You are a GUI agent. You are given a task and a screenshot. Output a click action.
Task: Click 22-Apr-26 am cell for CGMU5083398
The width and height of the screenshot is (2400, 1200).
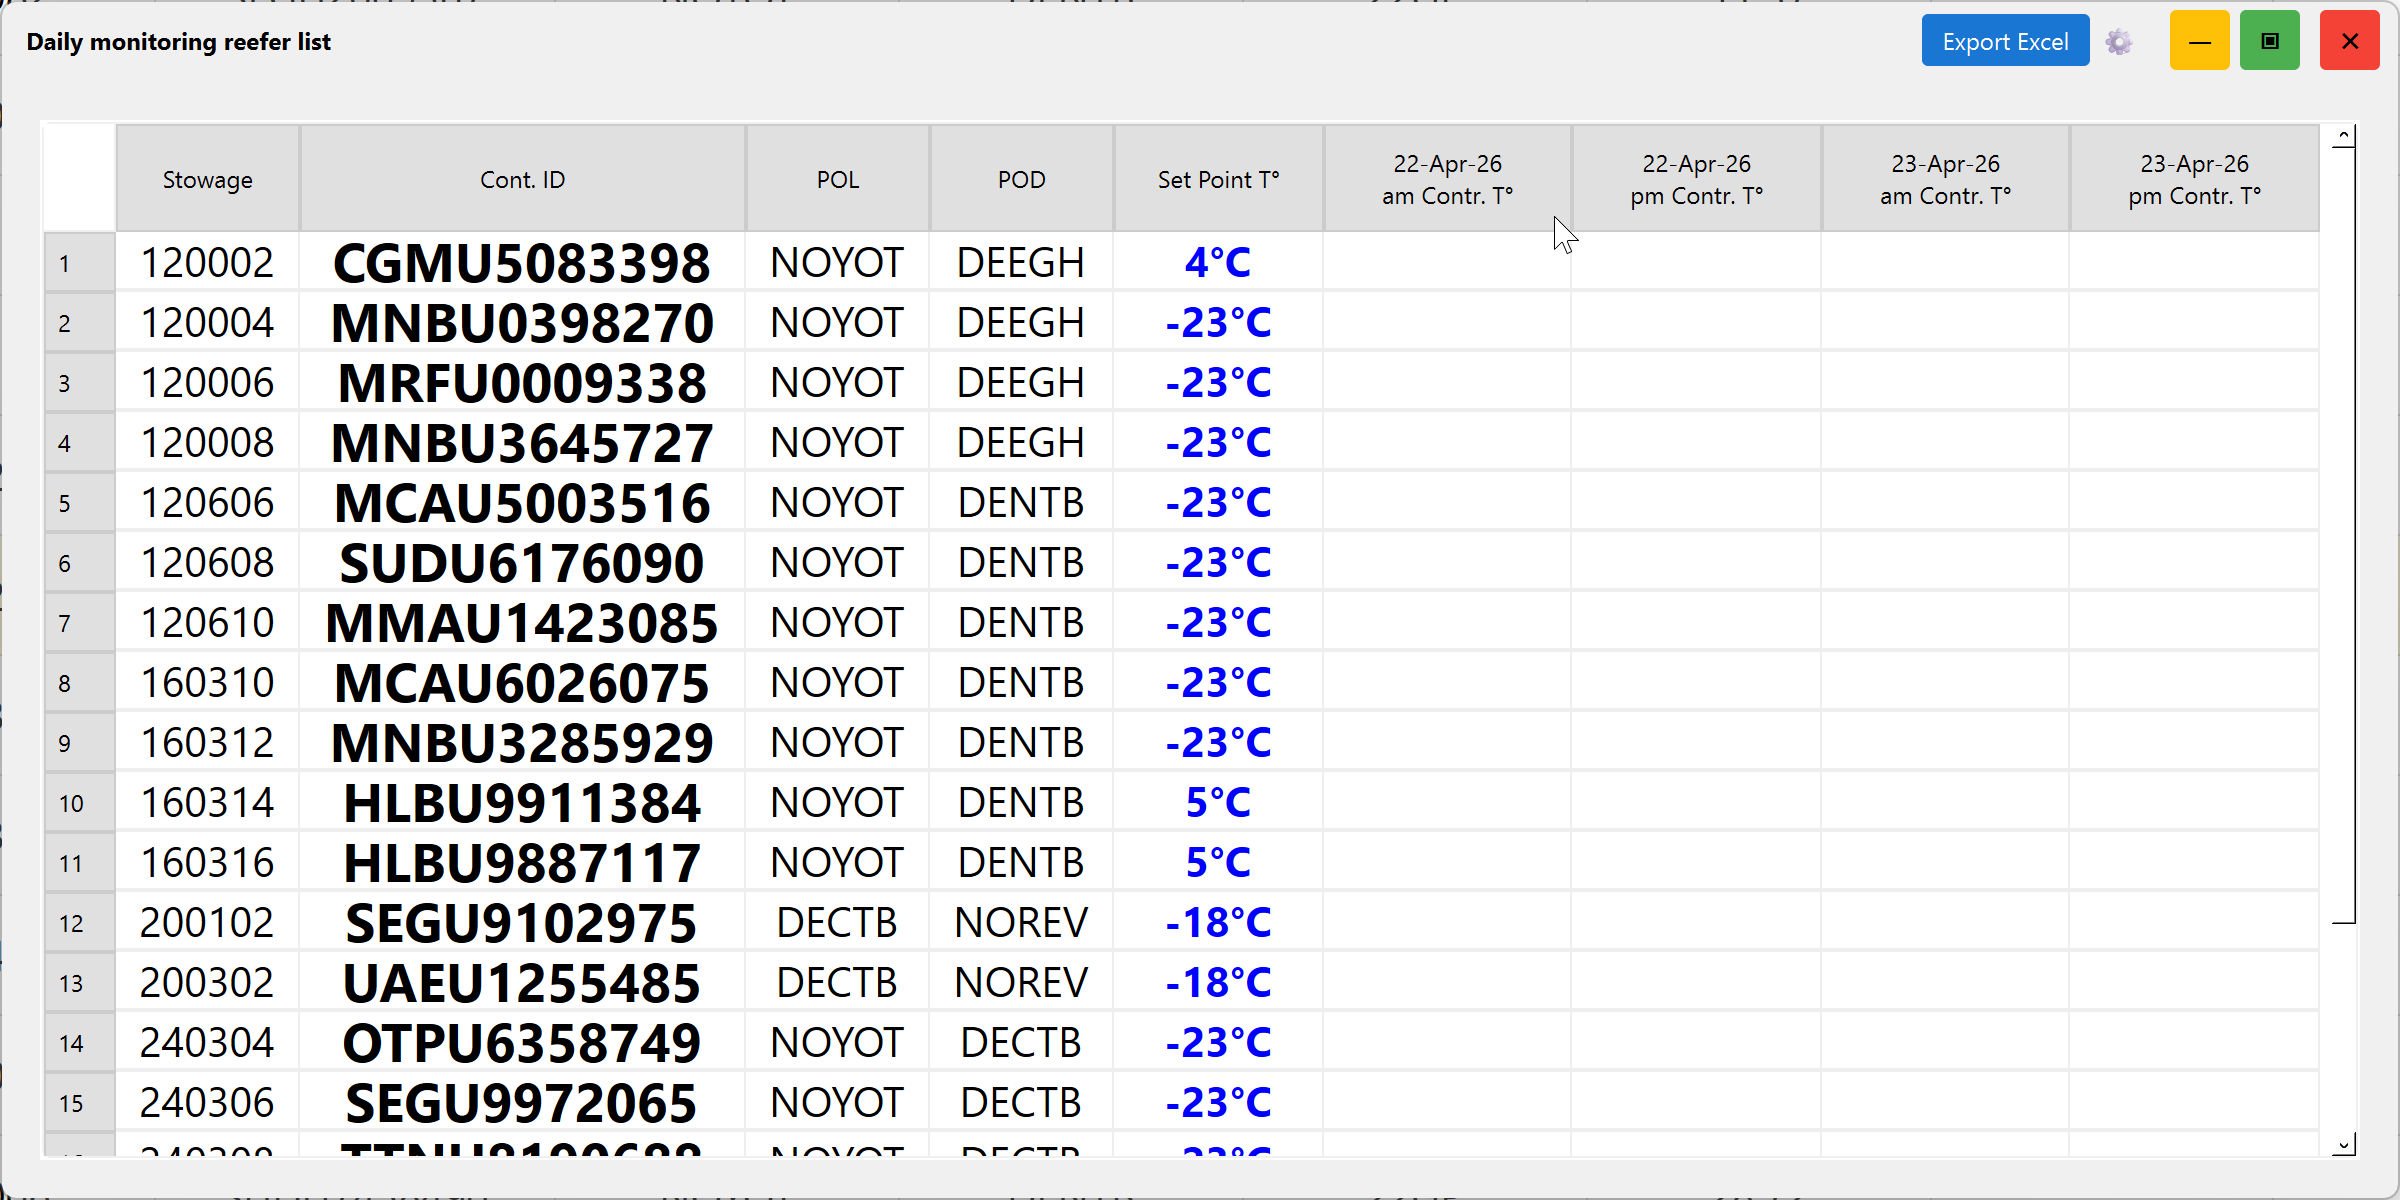click(1447, 263)
